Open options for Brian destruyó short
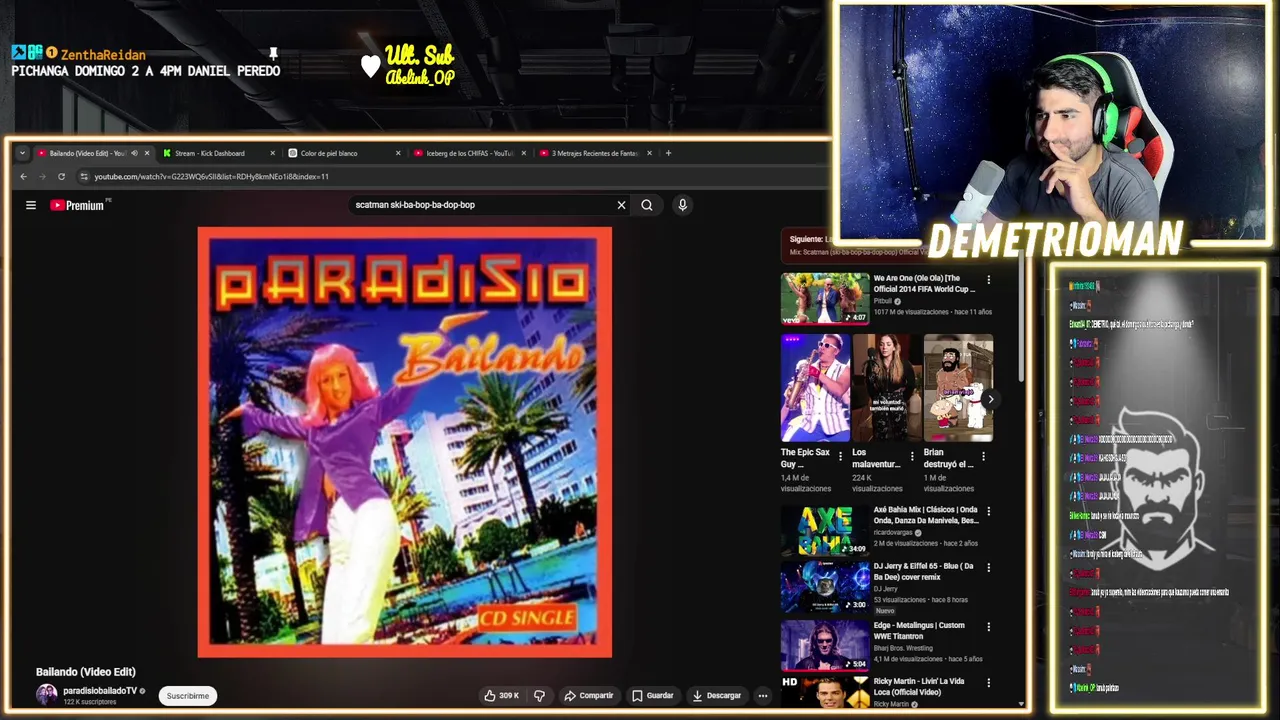The height and width of the screenshot is (720, 1280). [x=983, y=457]
